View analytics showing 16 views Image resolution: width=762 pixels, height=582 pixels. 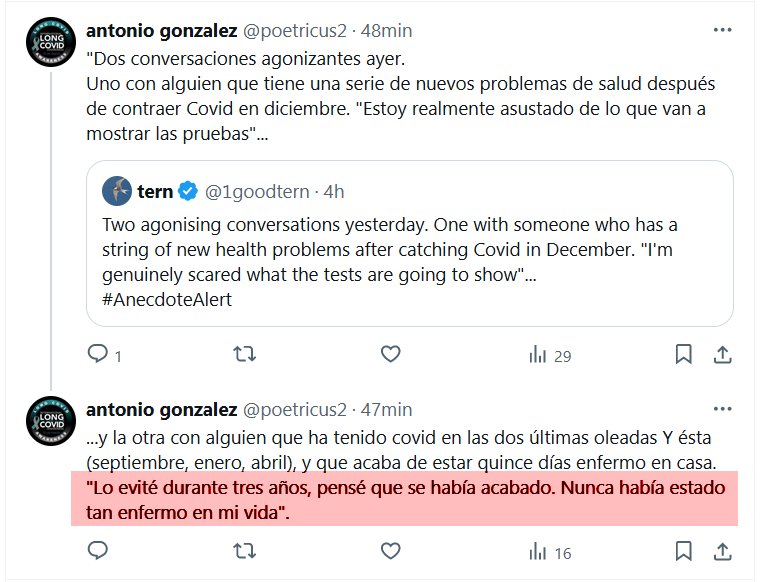click(549, 551)
